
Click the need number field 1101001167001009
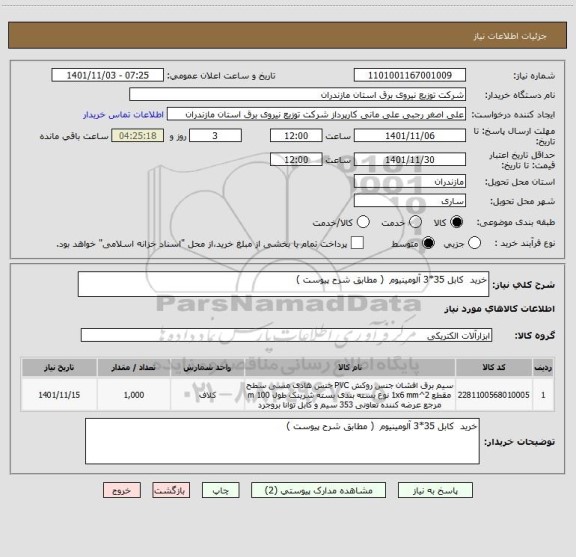(410, 75)
